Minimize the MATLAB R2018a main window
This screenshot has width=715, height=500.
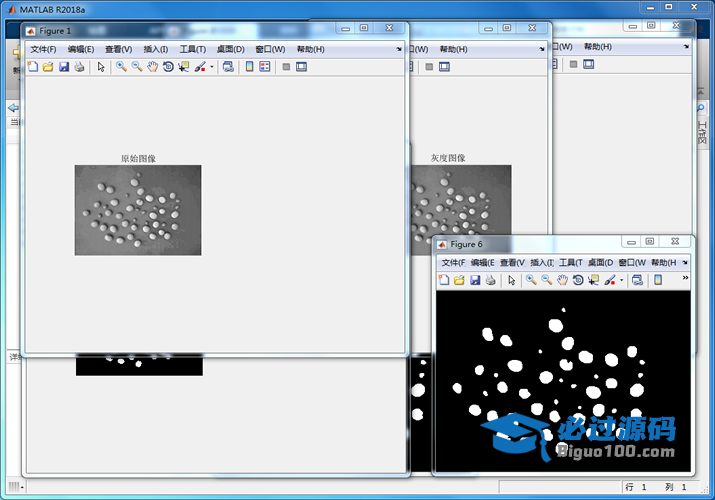point(650,7)
